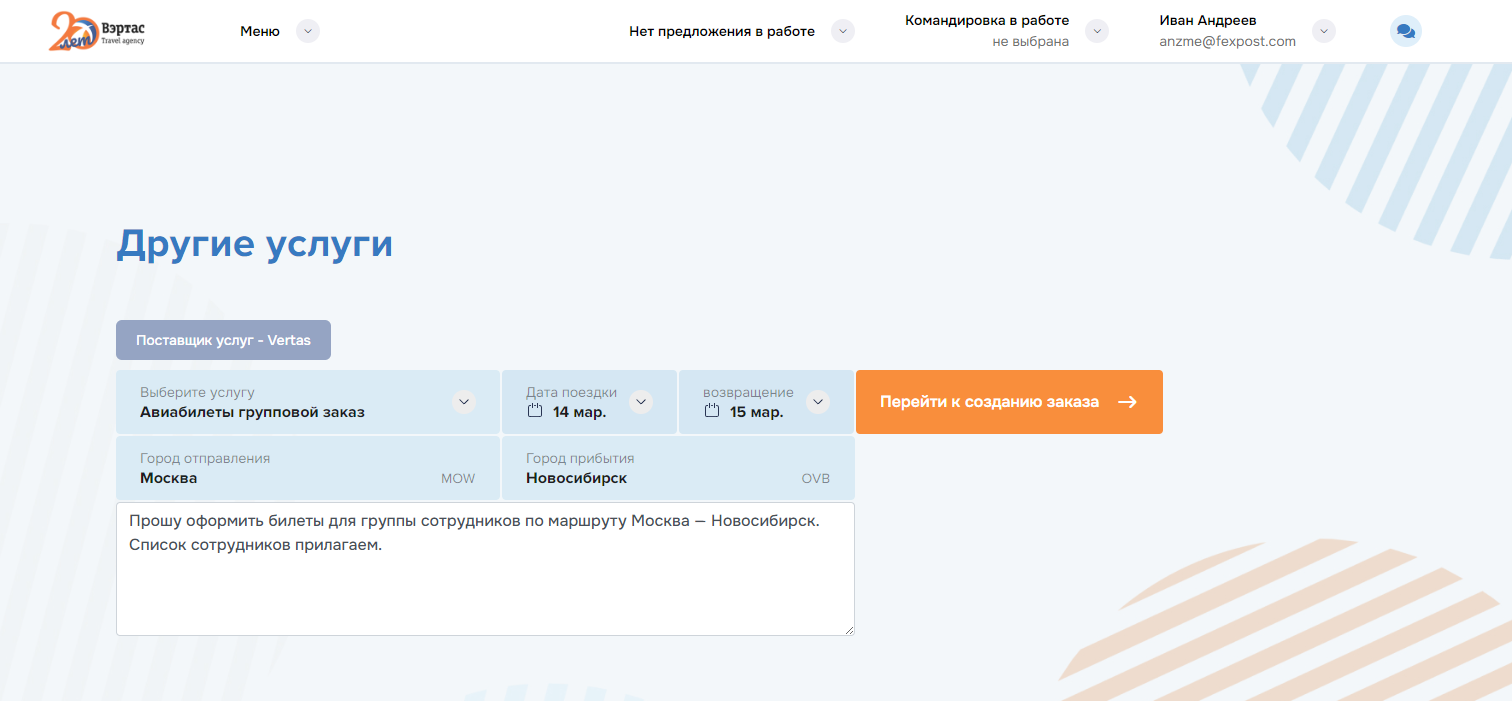Click the Нет предложения в работе label
Viewport: 1512px width, 701px height.
(x=722, y=31)
